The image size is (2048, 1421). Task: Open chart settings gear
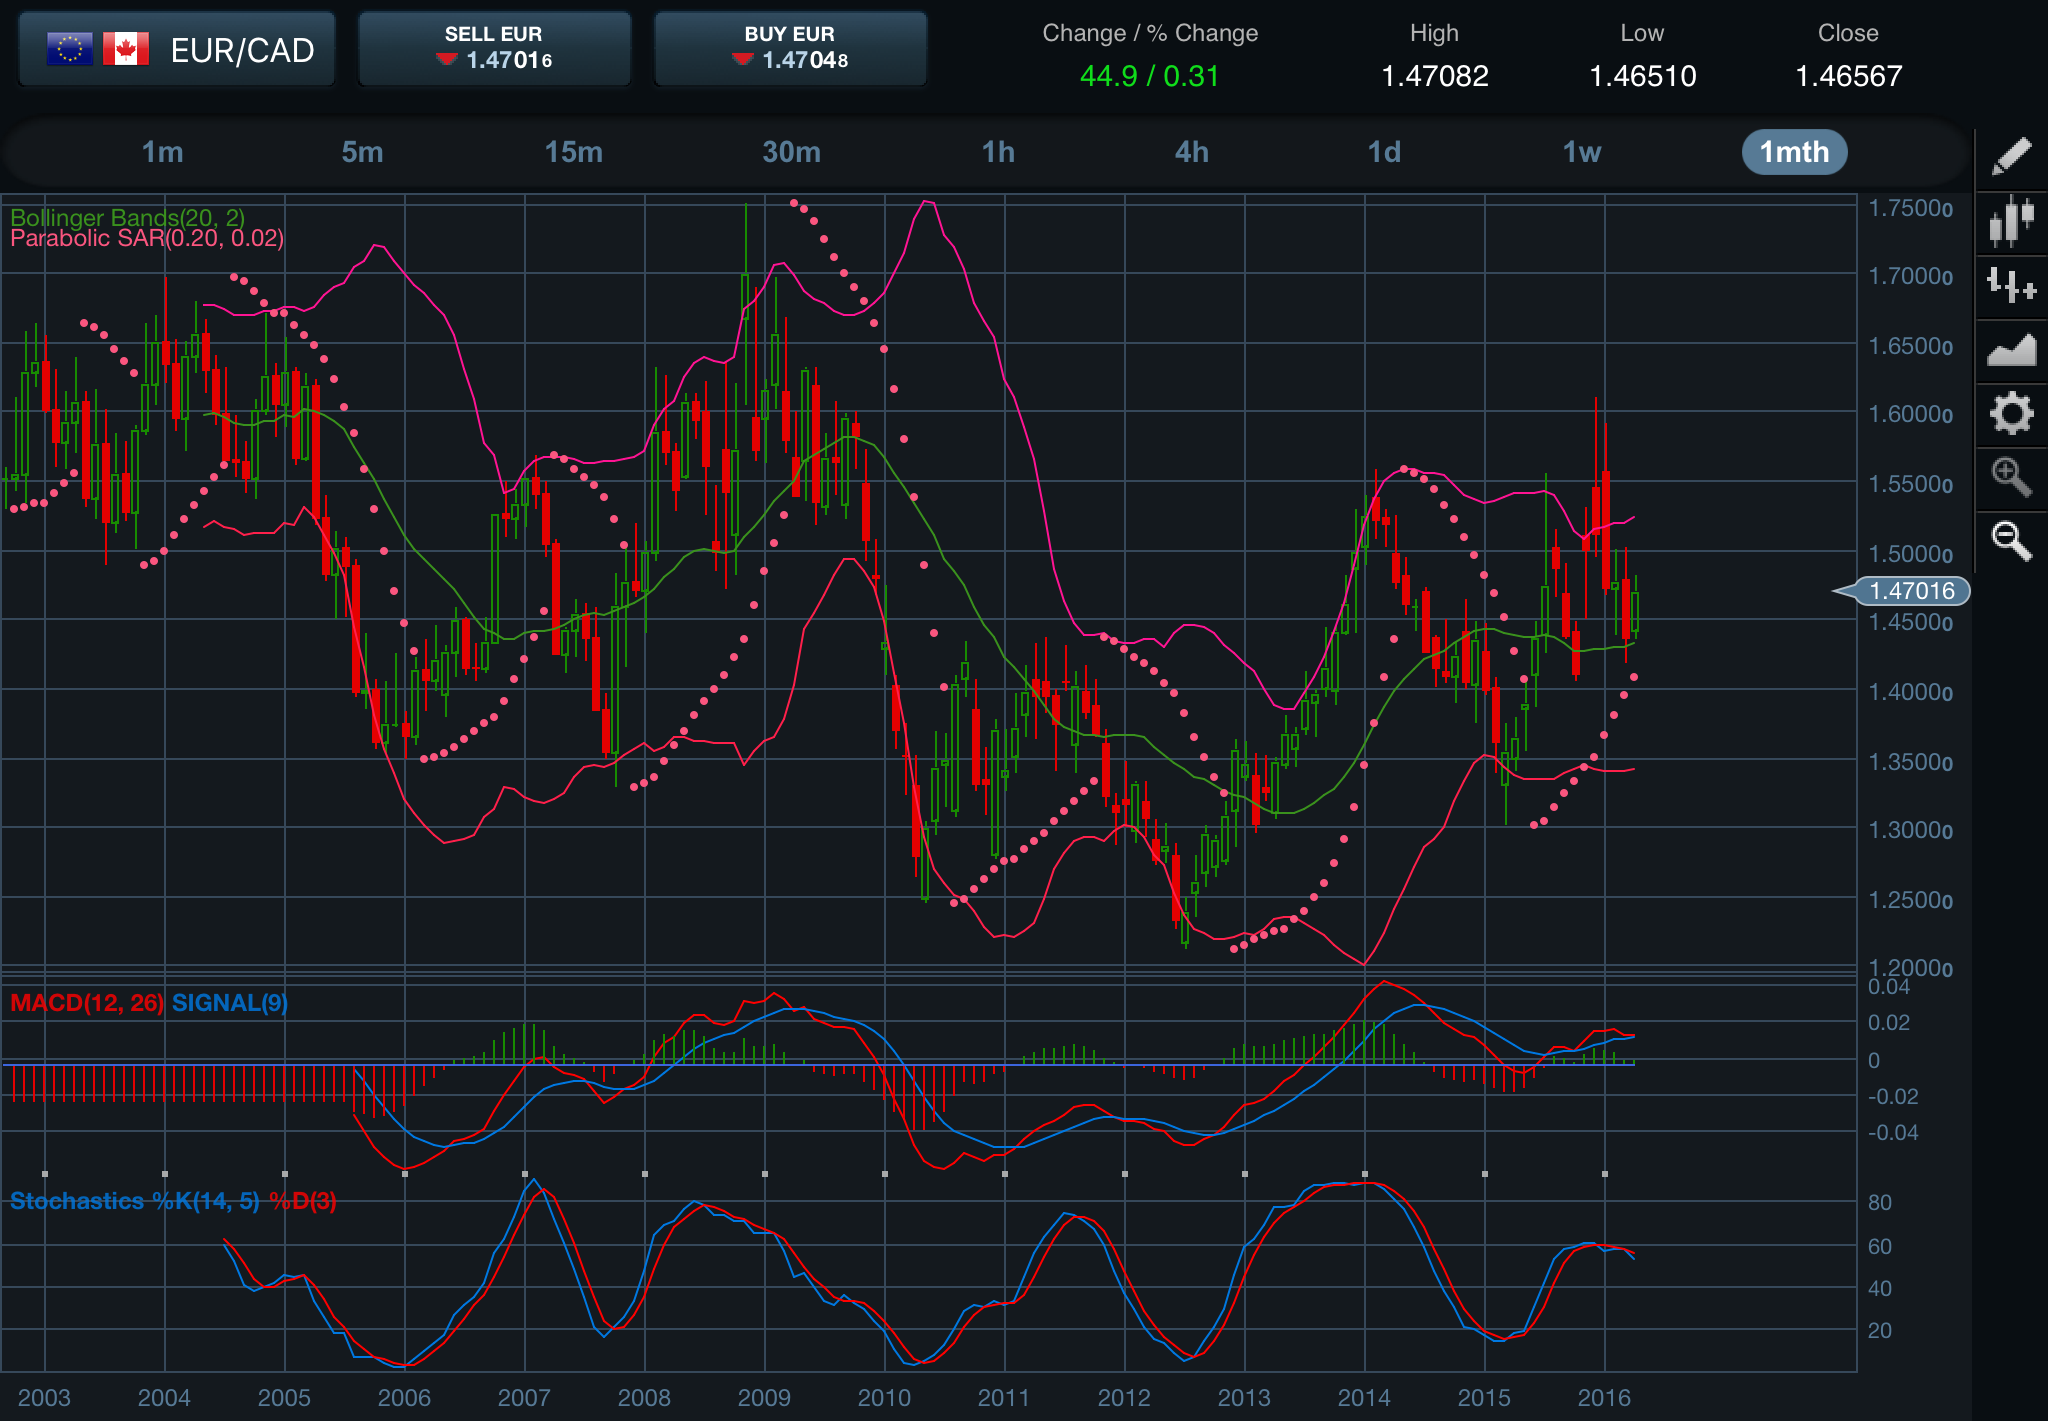pyautogui.click(x=2011, y=413)
